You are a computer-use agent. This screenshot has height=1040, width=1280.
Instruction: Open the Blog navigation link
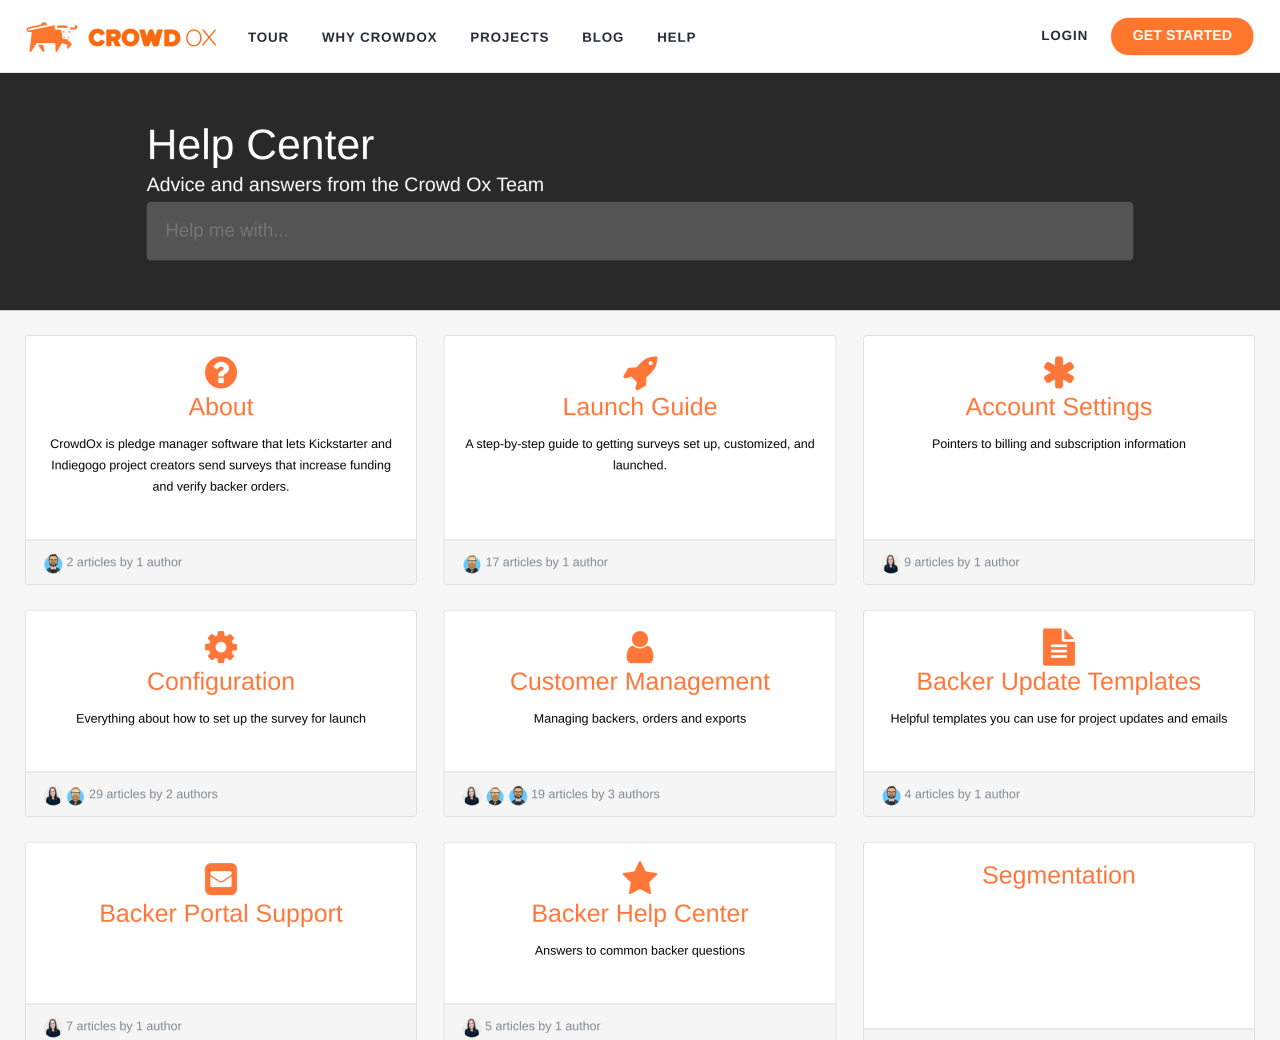pos(603,37)
